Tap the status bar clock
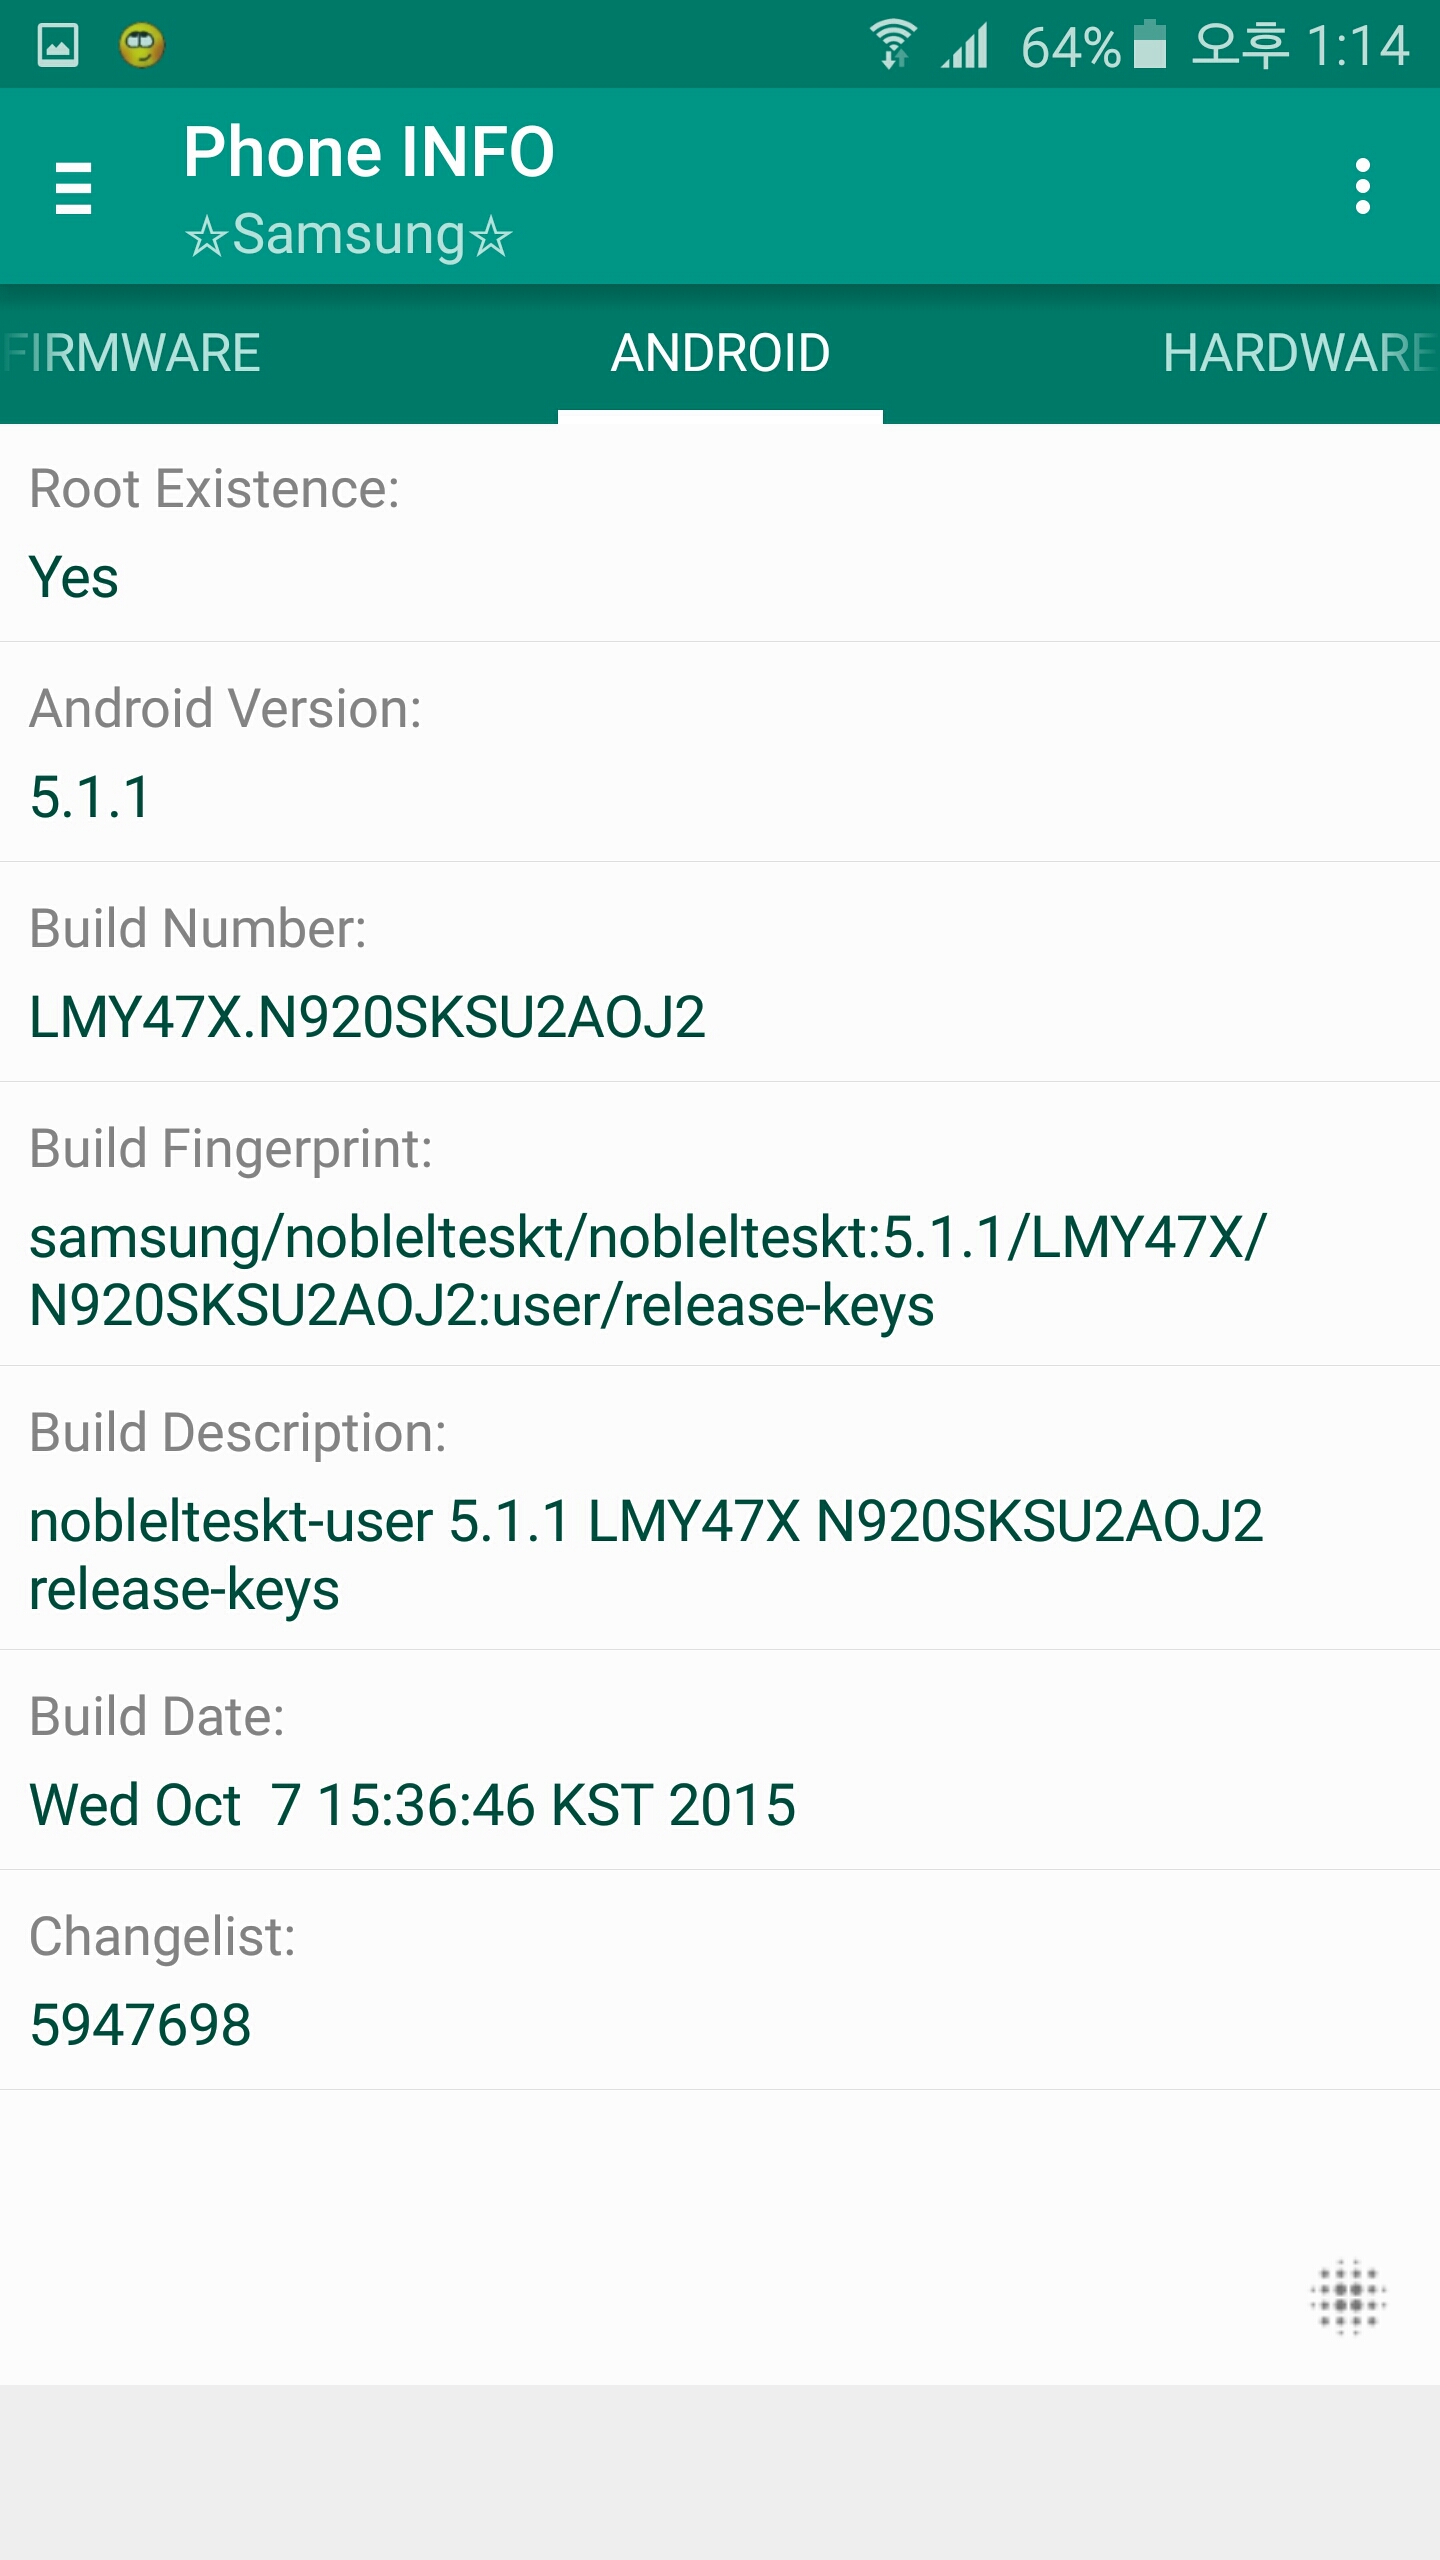 coord(1300,45)
